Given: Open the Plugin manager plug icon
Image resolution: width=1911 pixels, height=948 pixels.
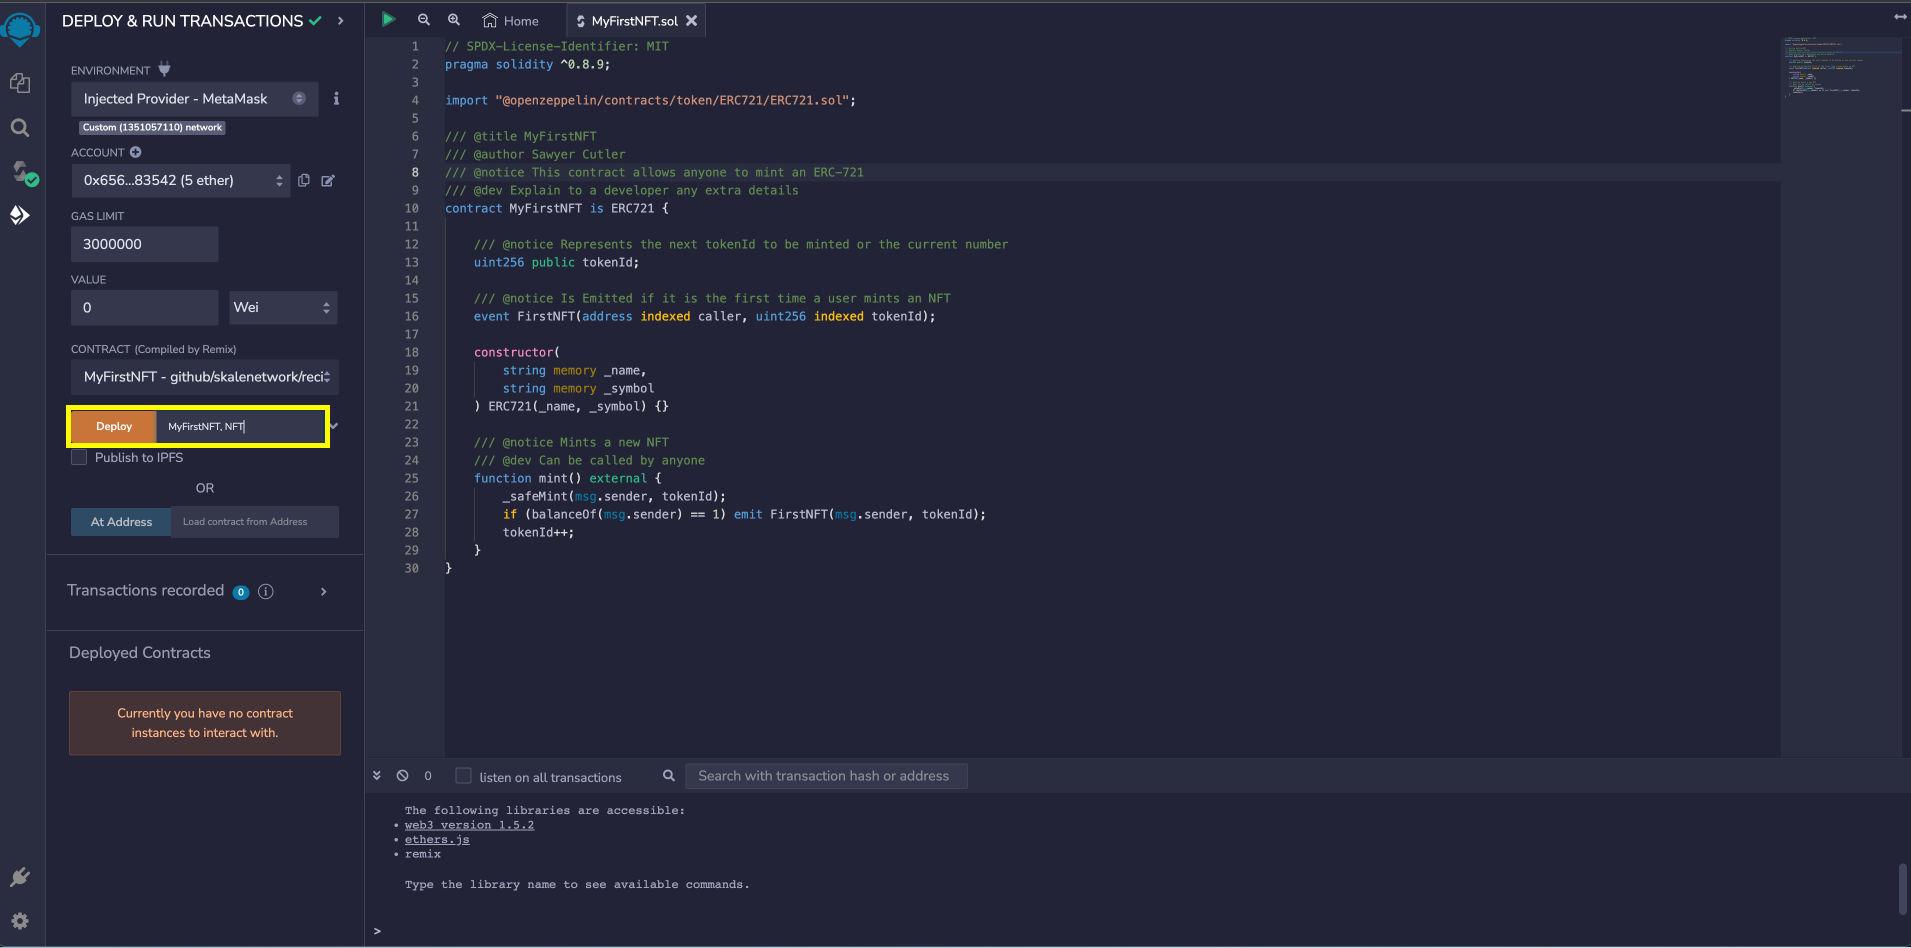Looking at the screenshot, I should [20, 877].
